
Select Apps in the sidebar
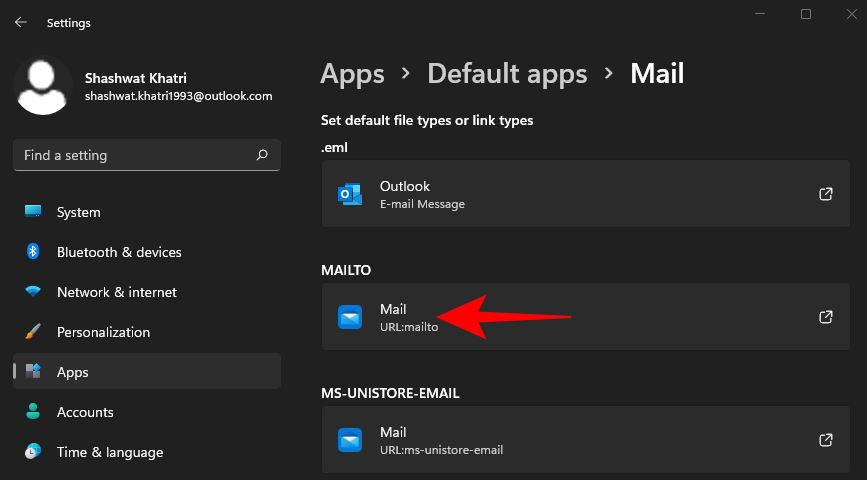click(72, 372)
